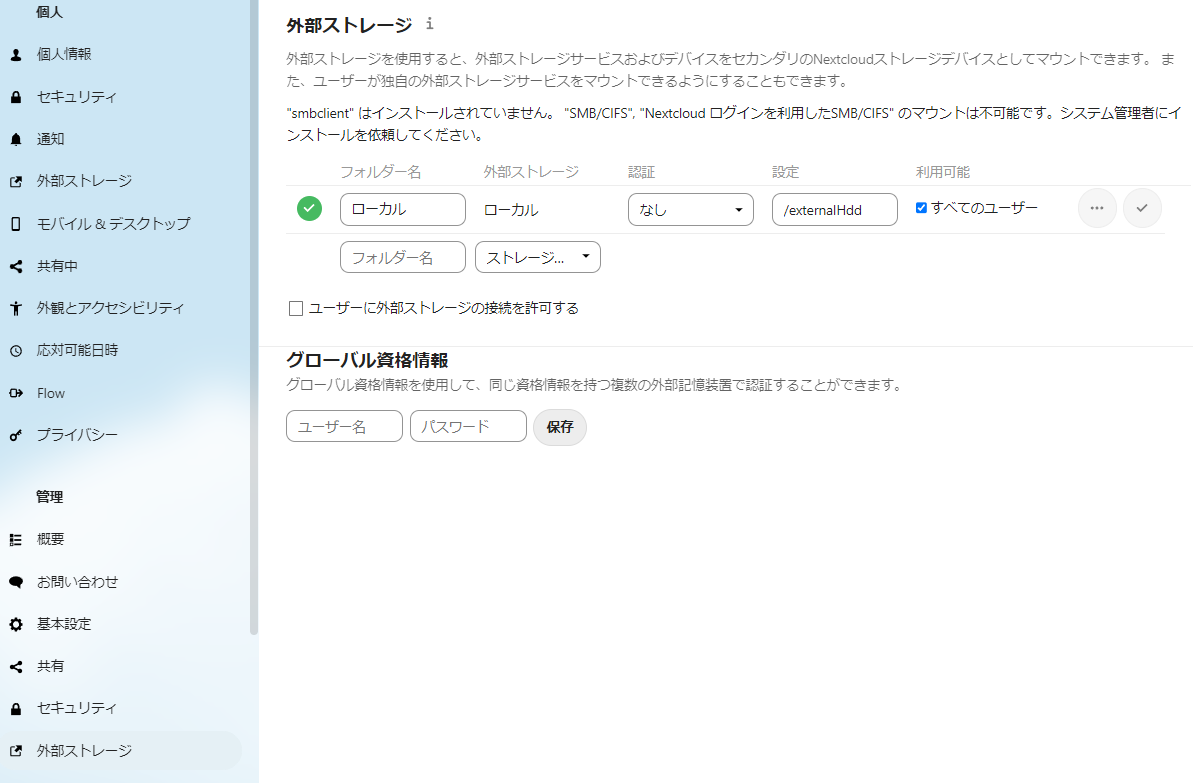Click external link icon beside personal 外部ストレージ
The width and height of the screenshot is (1193, 783).
(16, 182)
